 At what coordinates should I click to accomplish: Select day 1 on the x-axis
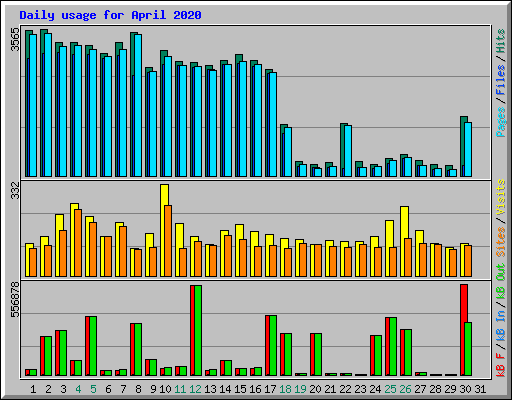point(33,389)
